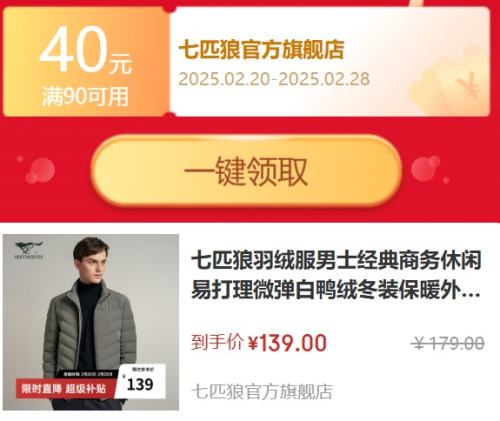Click the Septwolves logo on product image
The image size is (500, 421).
(x=29, y=250)
